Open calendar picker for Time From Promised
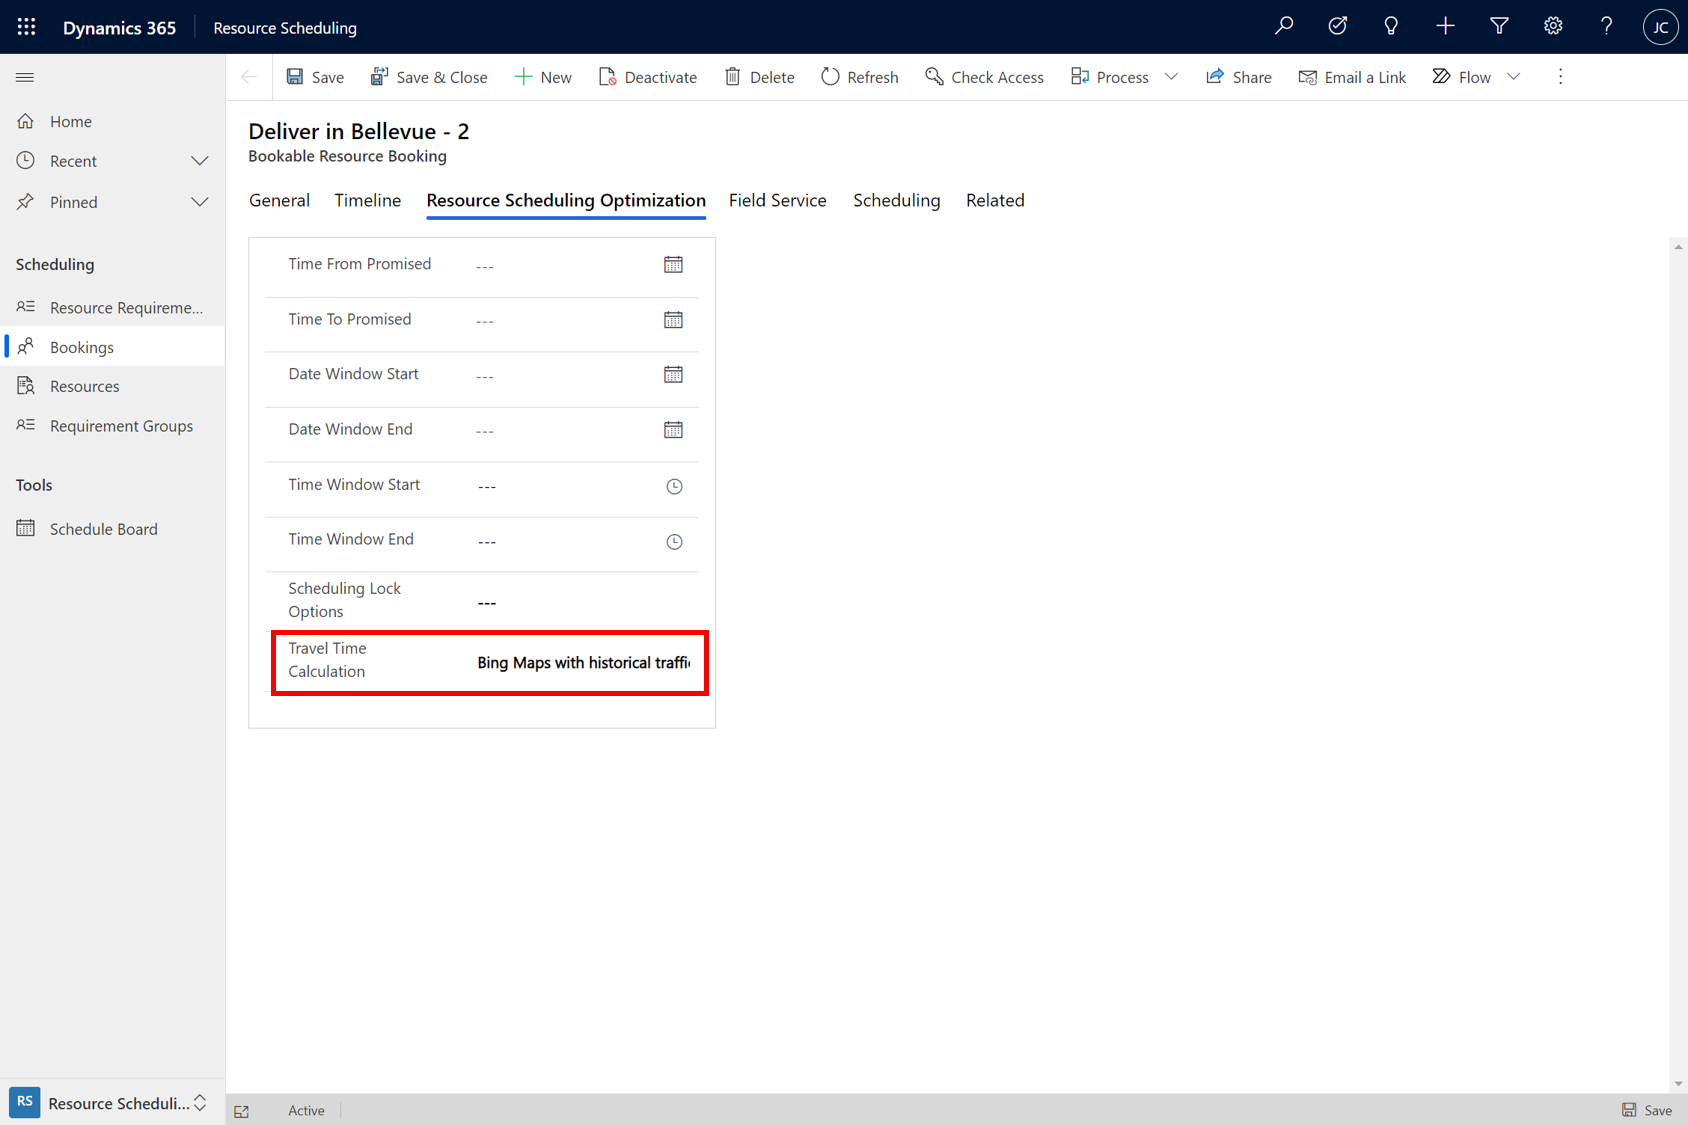The width and height of the screenshot is (1688, 1125). point(673,265)
